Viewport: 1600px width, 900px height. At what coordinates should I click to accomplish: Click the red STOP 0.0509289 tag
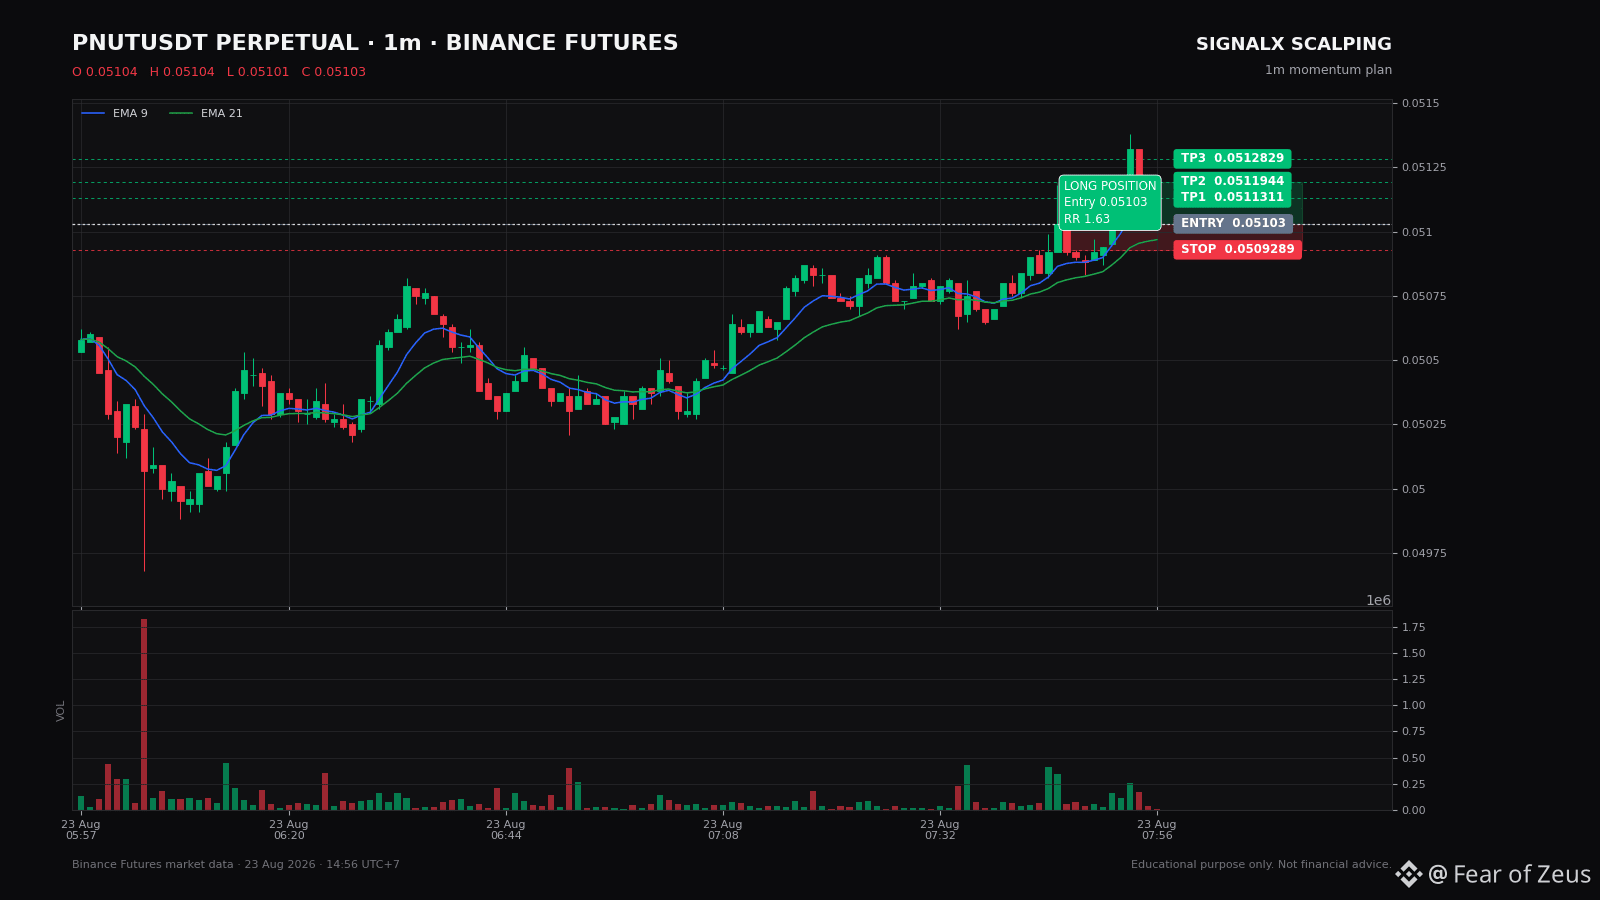click(x=1238, y=250)
